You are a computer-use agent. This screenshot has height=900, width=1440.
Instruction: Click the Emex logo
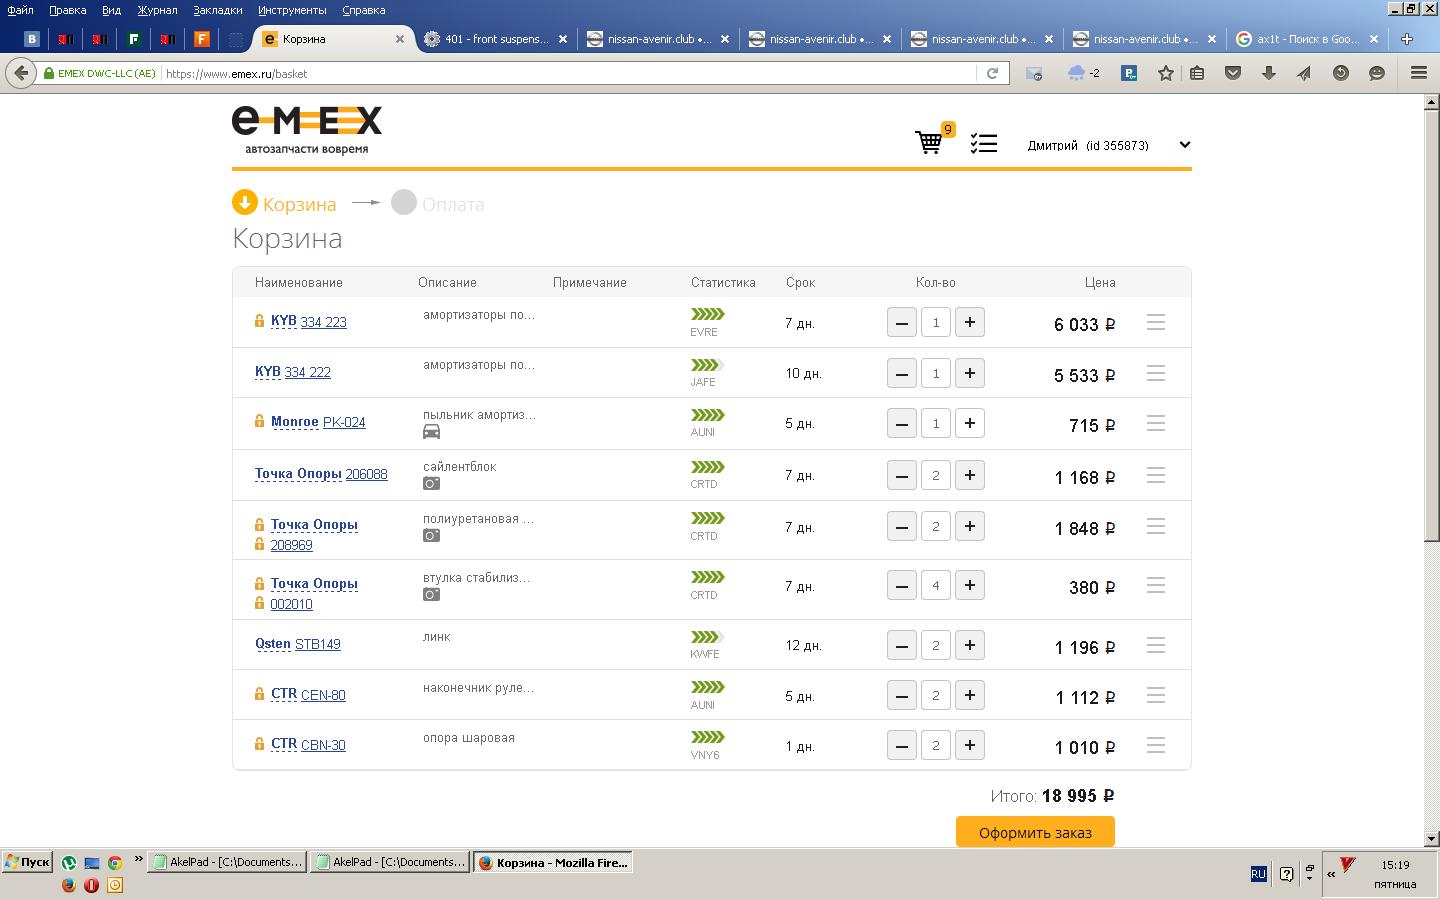(307, 130)
